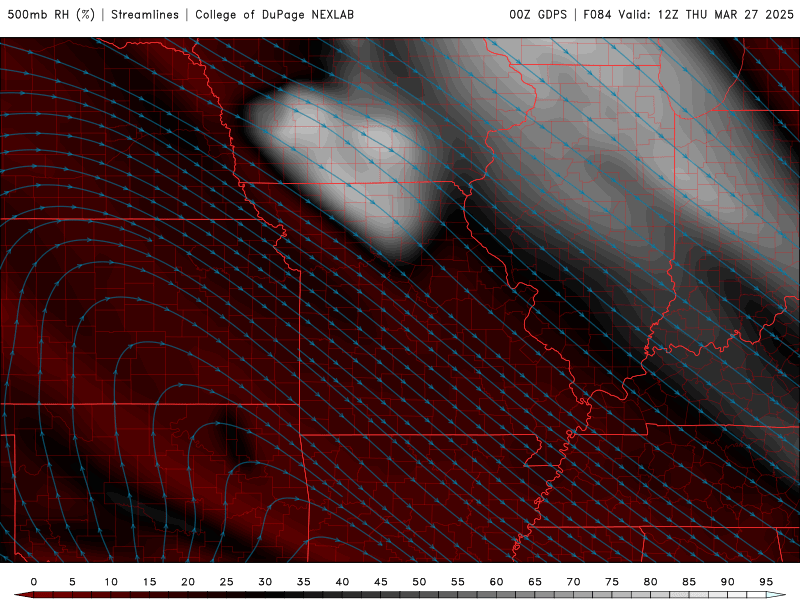This screenshot has width=800, height=600.
Task: Click the "70" label on the color scale
Action: 573,582
